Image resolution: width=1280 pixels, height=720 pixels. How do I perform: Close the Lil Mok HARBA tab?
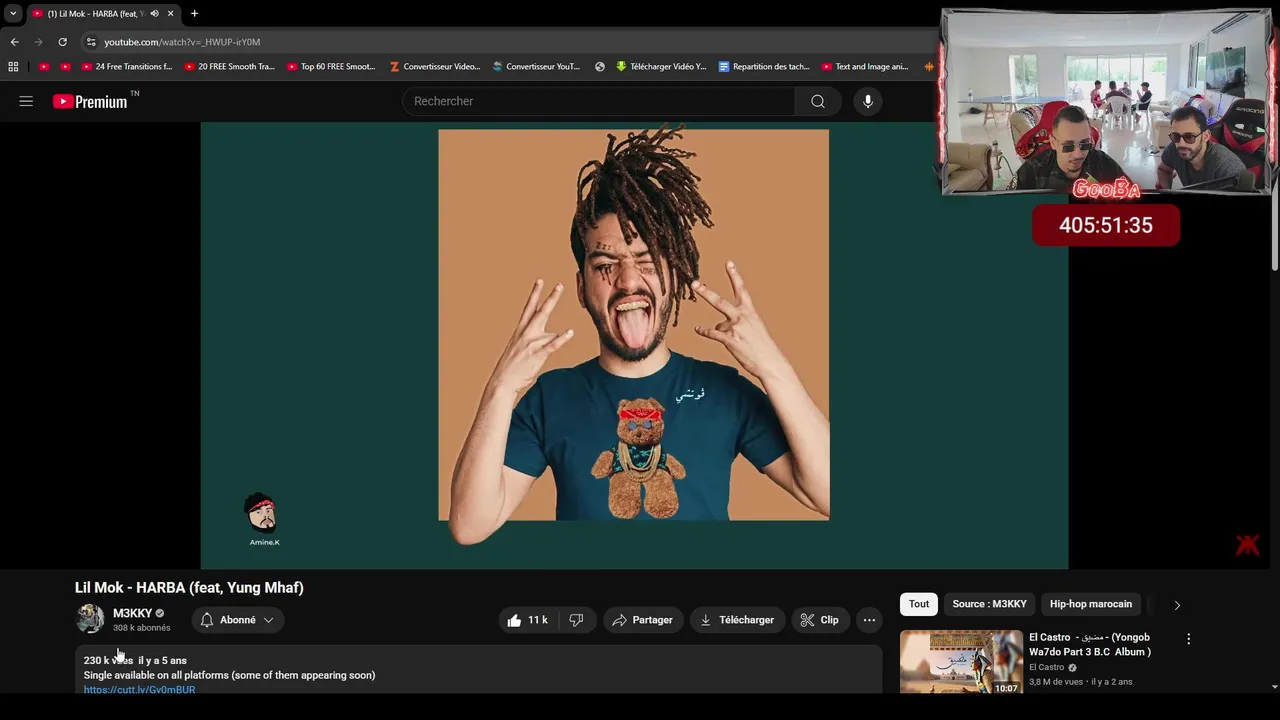(171, 14)
